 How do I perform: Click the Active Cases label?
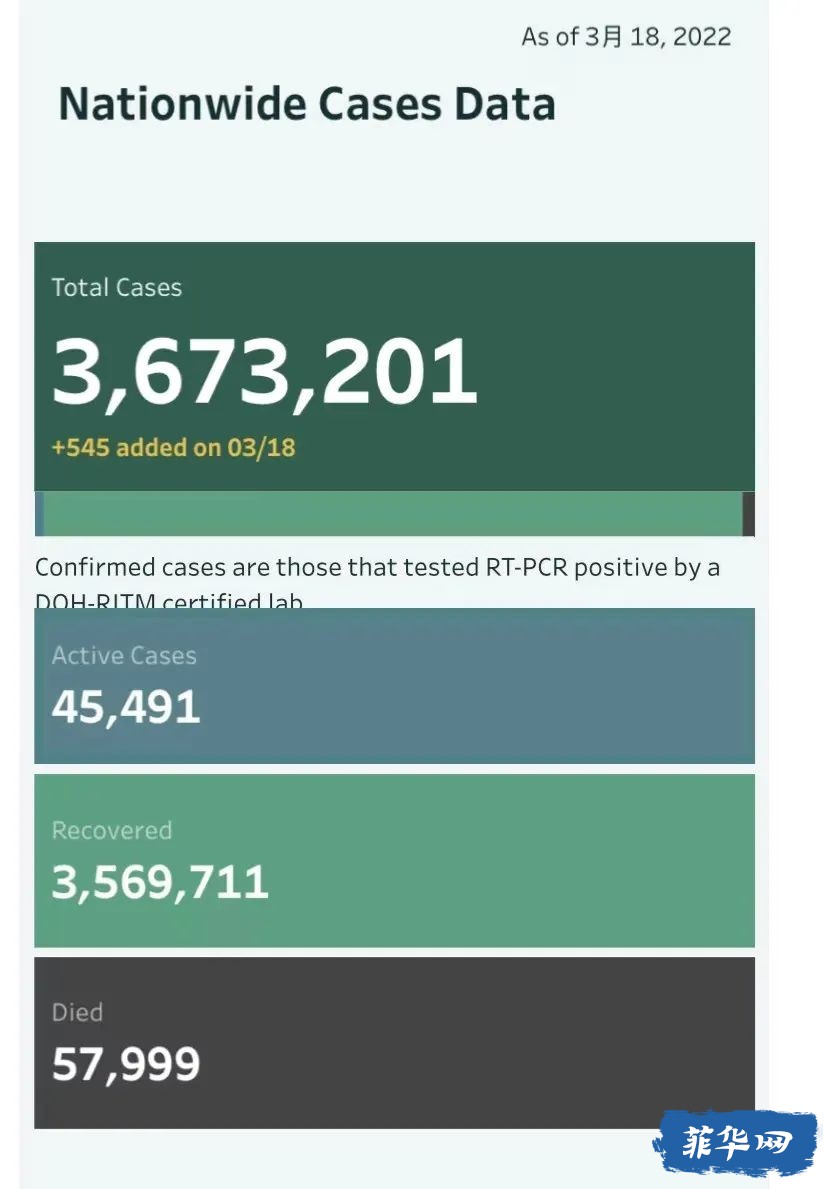coord(124,655)
